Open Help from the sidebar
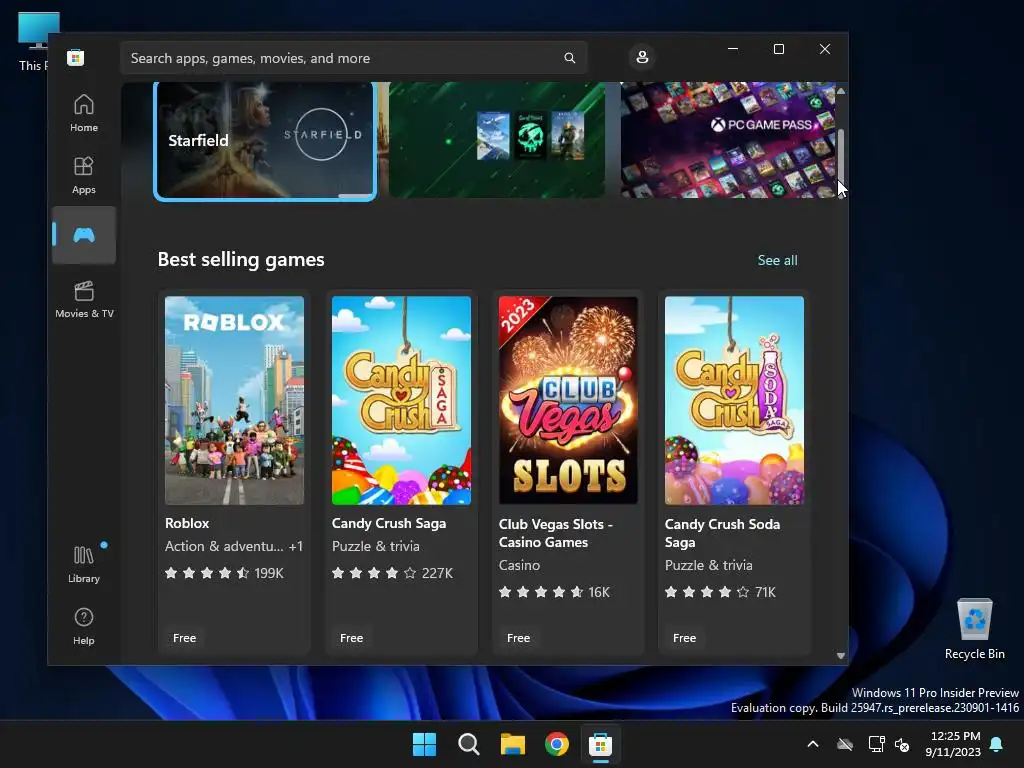Viewport: 1024px width, 768px height. click(84, 626)
